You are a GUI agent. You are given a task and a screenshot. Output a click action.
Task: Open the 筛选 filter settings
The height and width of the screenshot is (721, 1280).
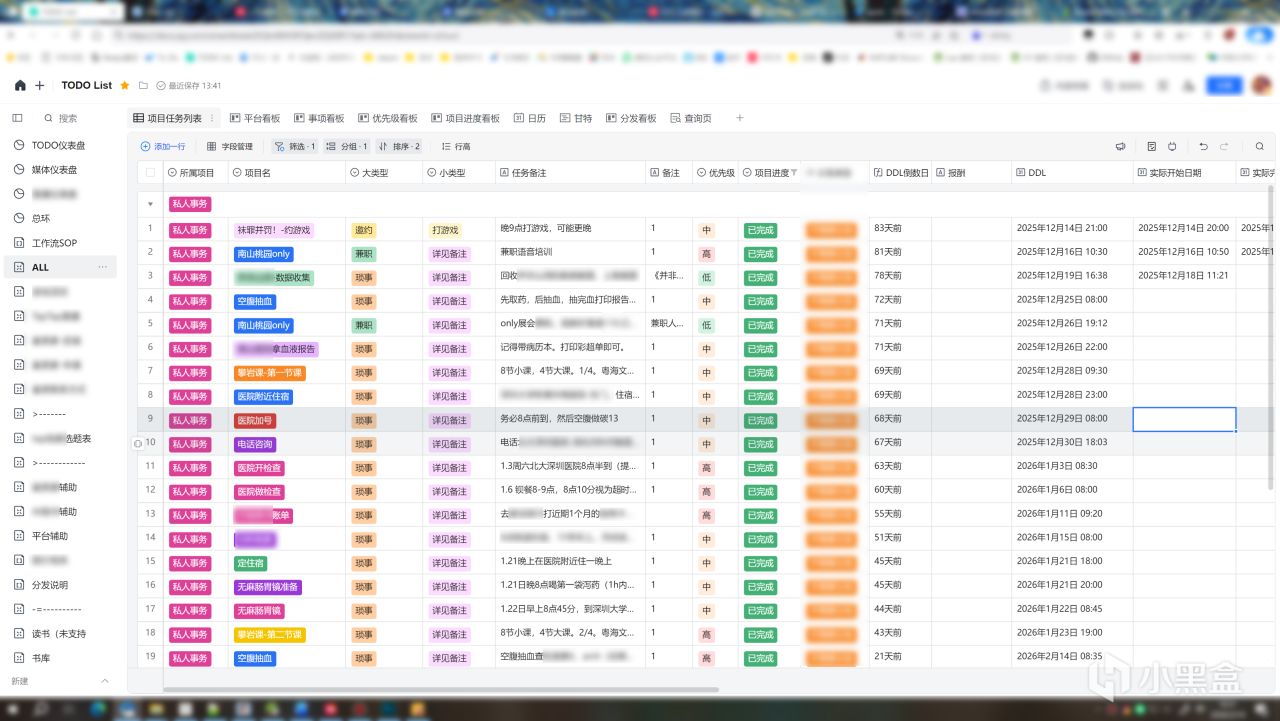coord(295,146)
